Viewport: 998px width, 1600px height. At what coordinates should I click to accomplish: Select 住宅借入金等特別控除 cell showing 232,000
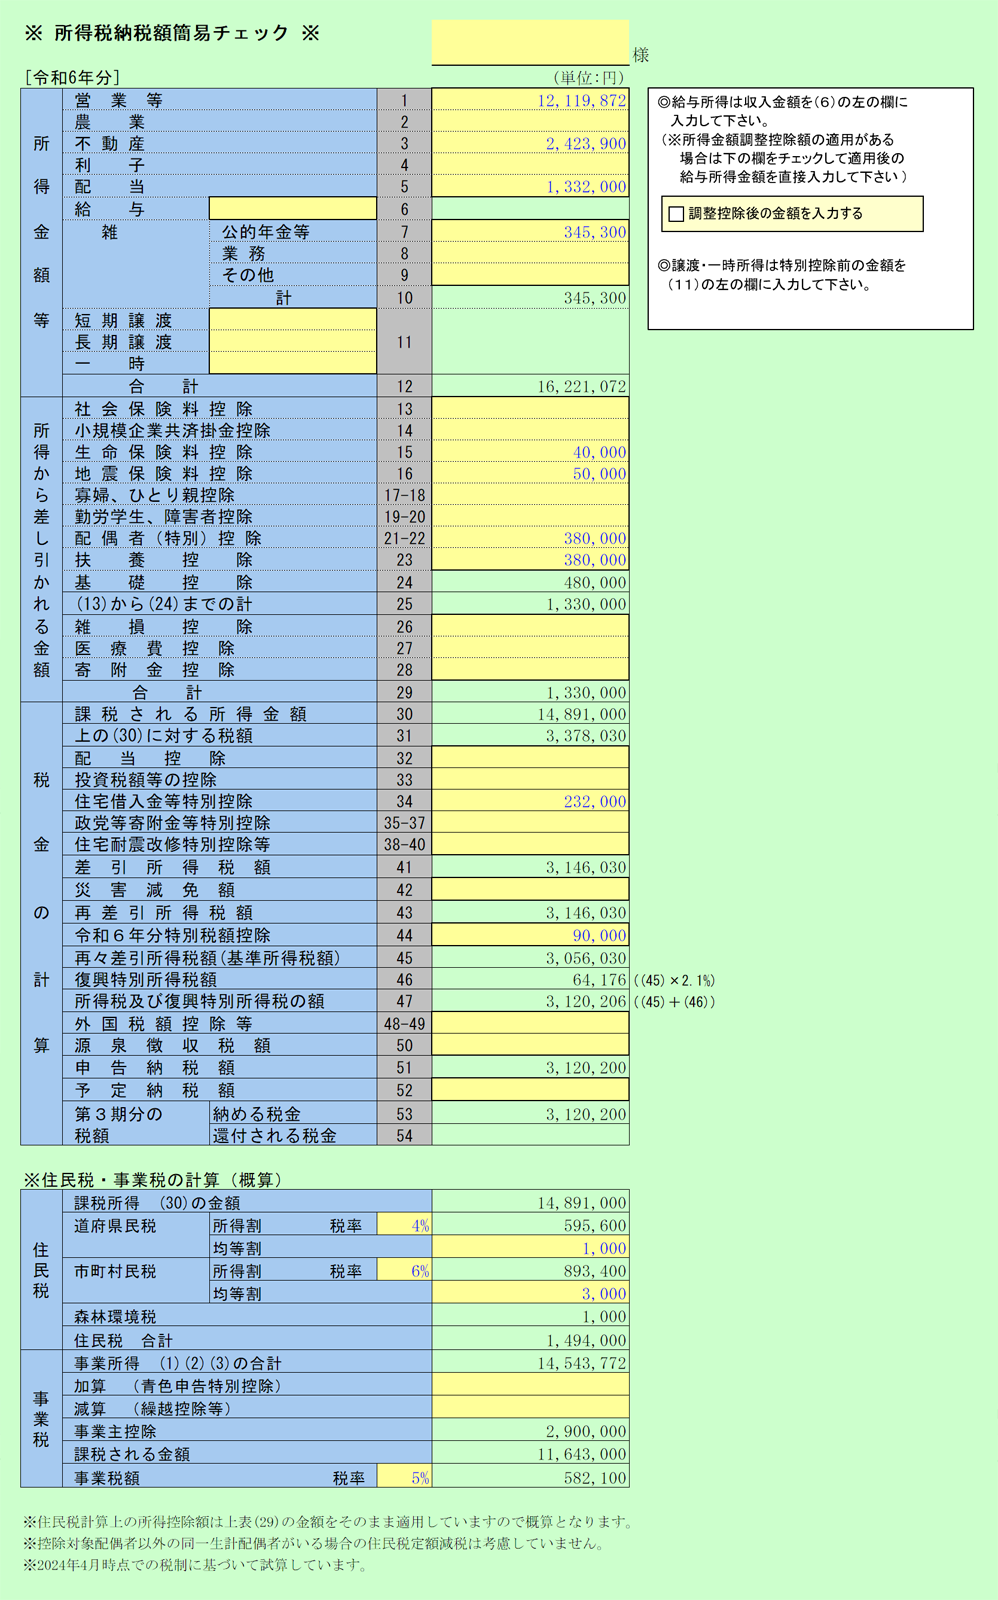530,801
